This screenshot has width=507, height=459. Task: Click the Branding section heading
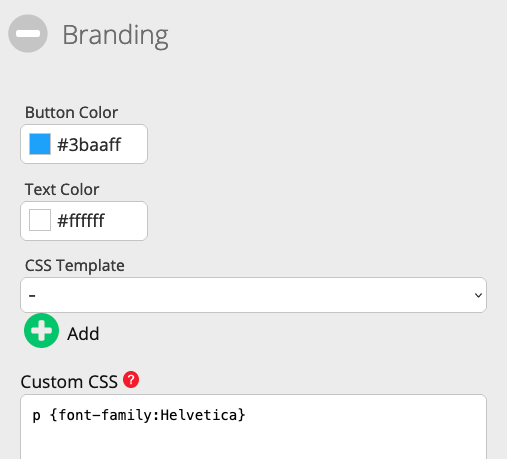(x=115, y=35)
